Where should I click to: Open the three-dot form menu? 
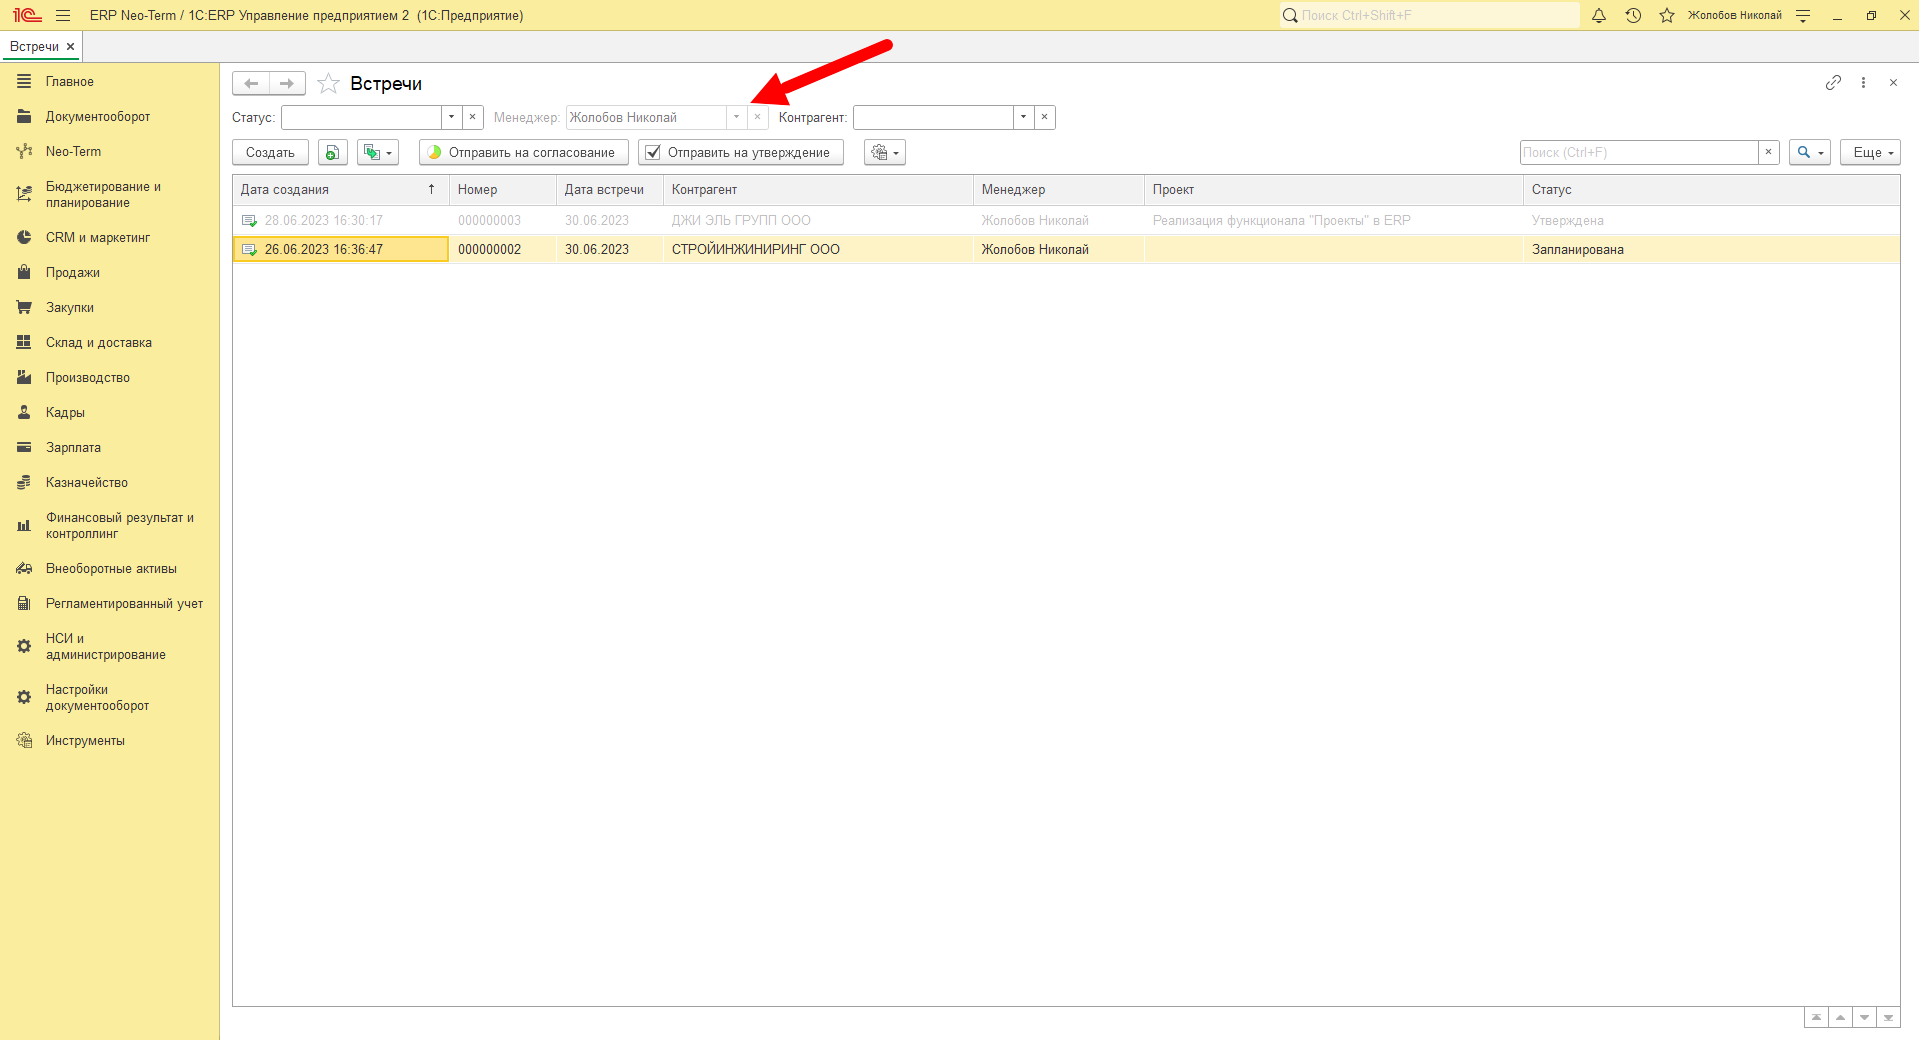click(x=1863, y=83)
